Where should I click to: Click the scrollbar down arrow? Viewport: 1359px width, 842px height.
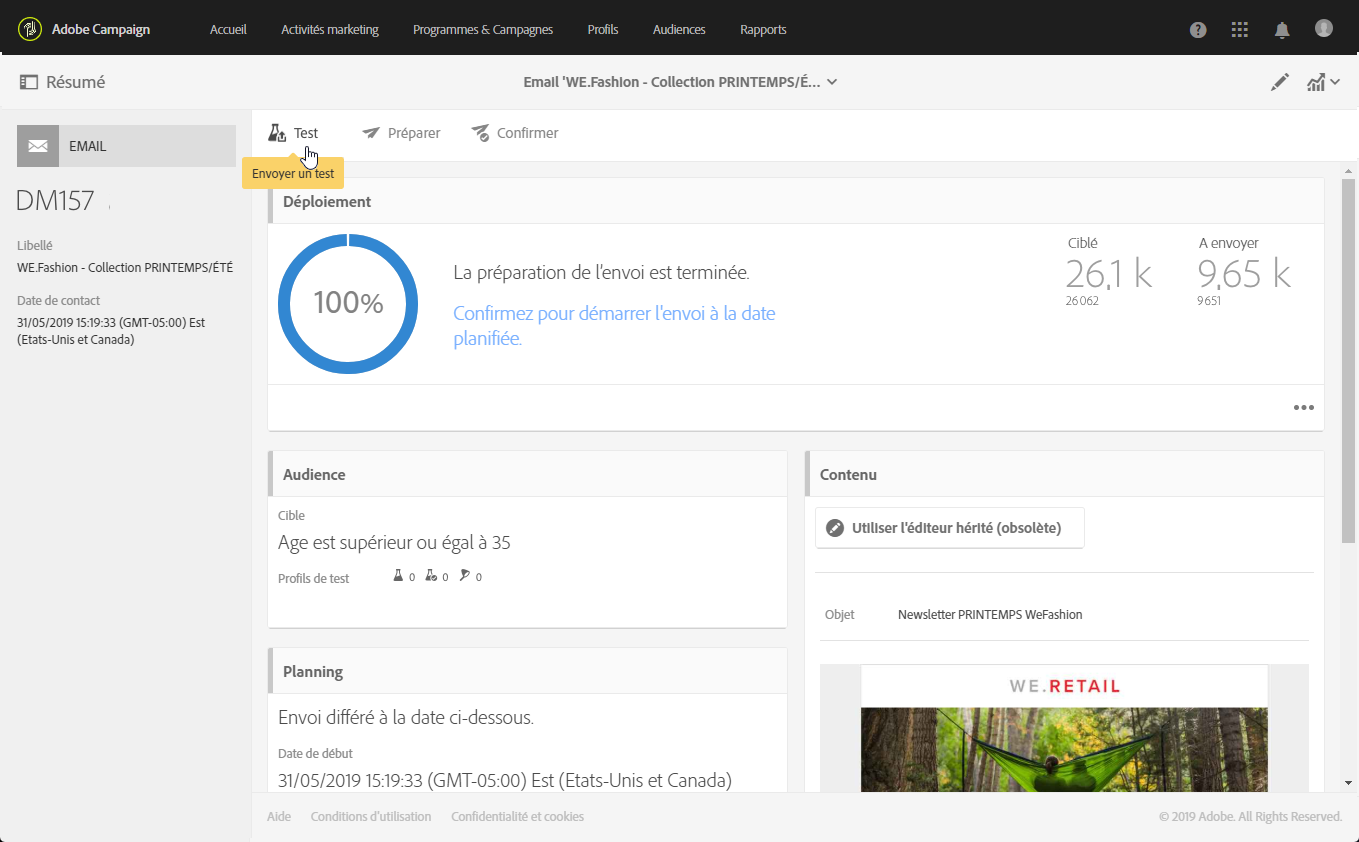(x=1349, y=782)
